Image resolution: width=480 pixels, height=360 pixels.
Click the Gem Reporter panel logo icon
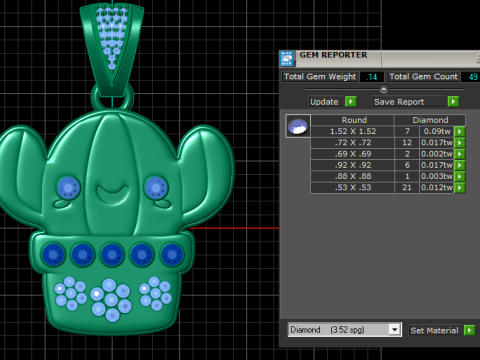click(287, 59)
